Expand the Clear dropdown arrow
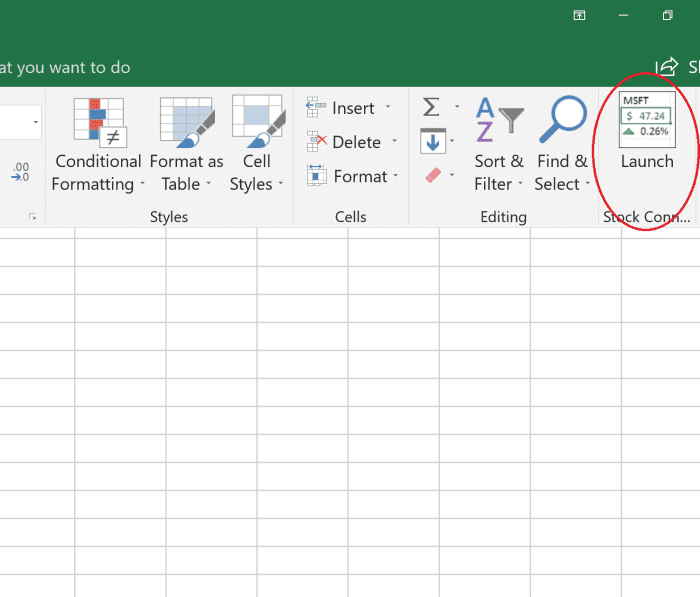Image resolution: width=700 pixels, height=597 pixels. [452, 175]
